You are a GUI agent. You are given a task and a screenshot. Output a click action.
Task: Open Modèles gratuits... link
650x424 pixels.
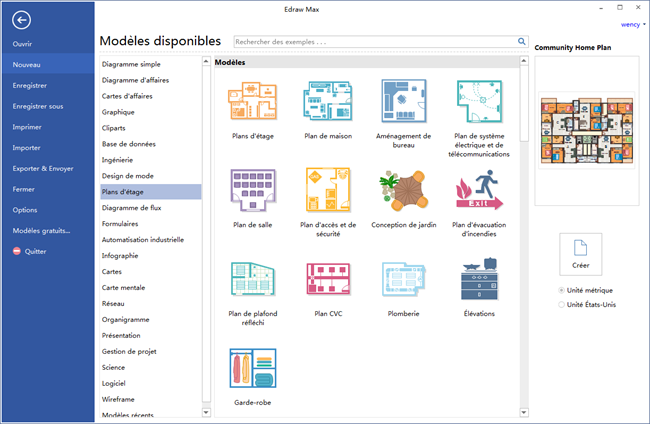click(41, 230)
